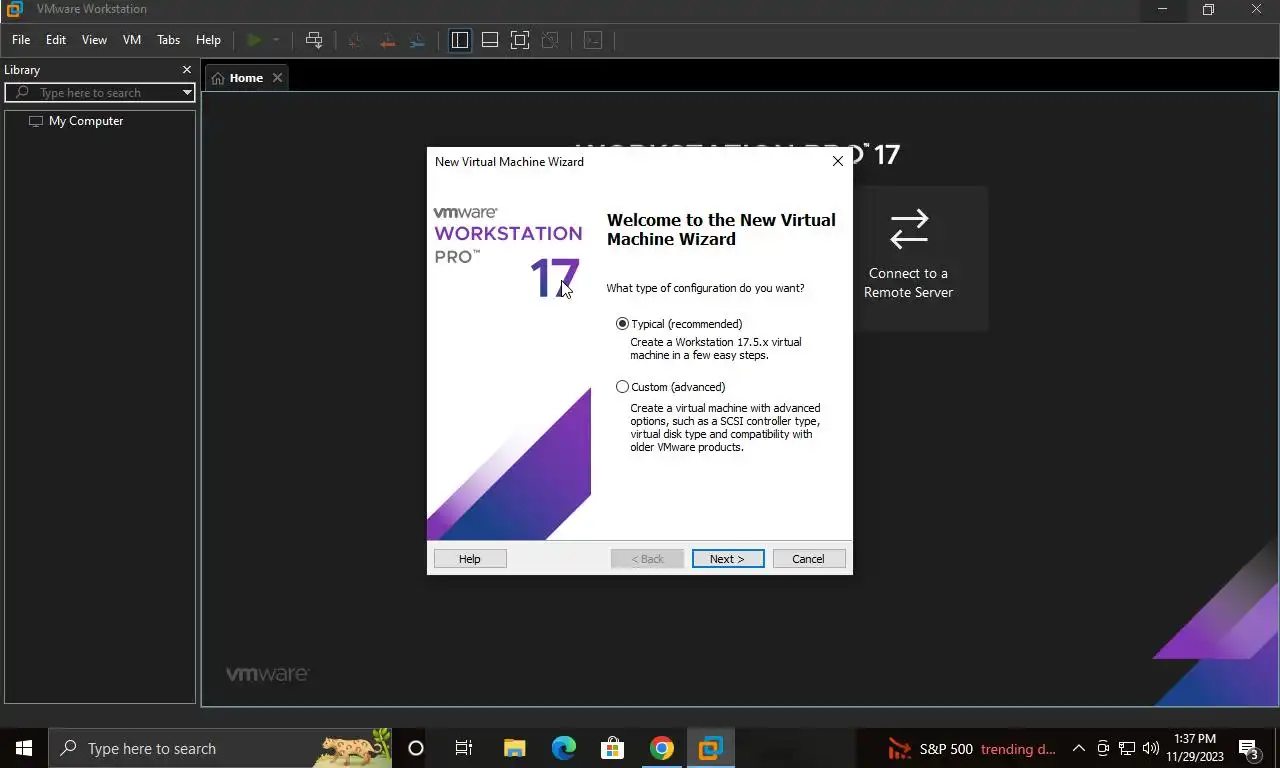Click the VMware Workstation taskbar icon

click(x=710, y=748)
